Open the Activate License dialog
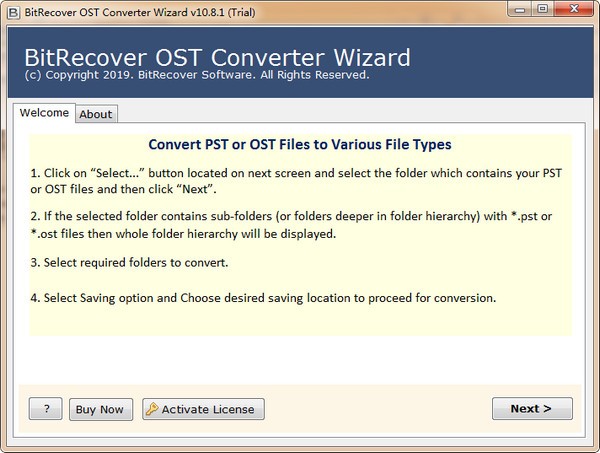The image size is (600, 453). [x=203, y=409]
